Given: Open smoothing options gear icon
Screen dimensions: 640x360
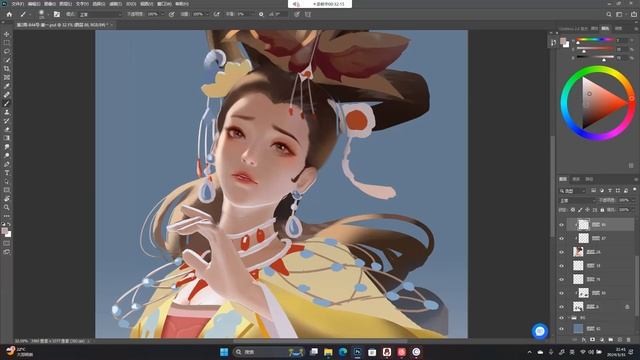Looking at the screenshot, I should click(x=261, y=14).
